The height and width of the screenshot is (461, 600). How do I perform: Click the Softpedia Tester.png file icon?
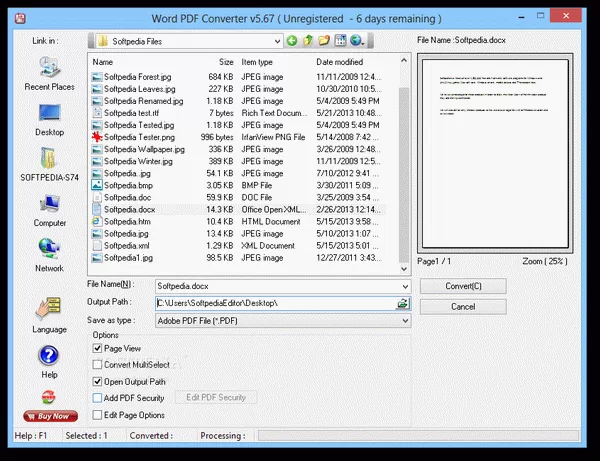(97, 137)
